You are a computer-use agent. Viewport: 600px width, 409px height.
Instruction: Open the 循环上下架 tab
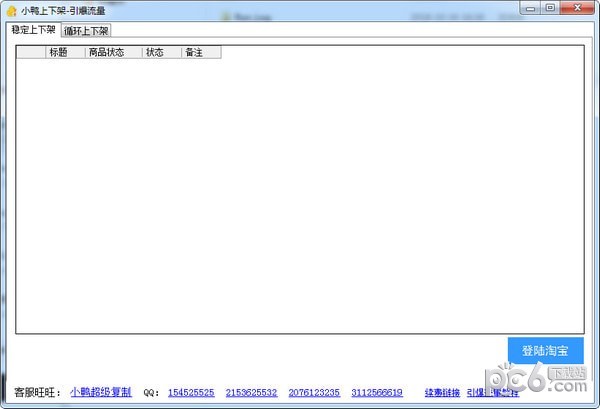(86, 31)
